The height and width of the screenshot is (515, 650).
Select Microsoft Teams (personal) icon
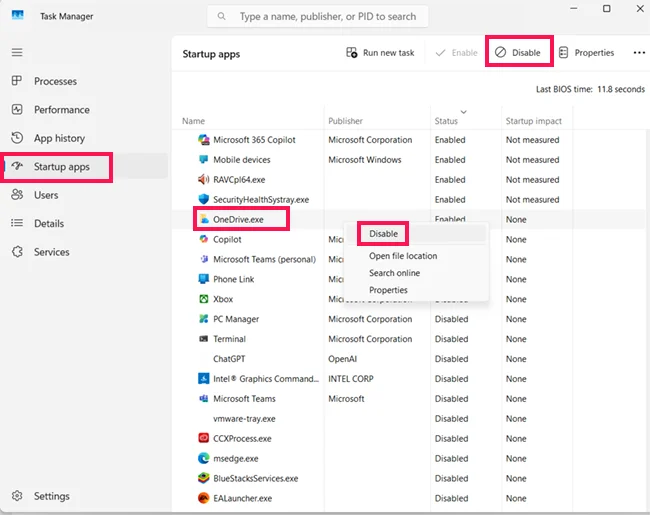(204, 259)
